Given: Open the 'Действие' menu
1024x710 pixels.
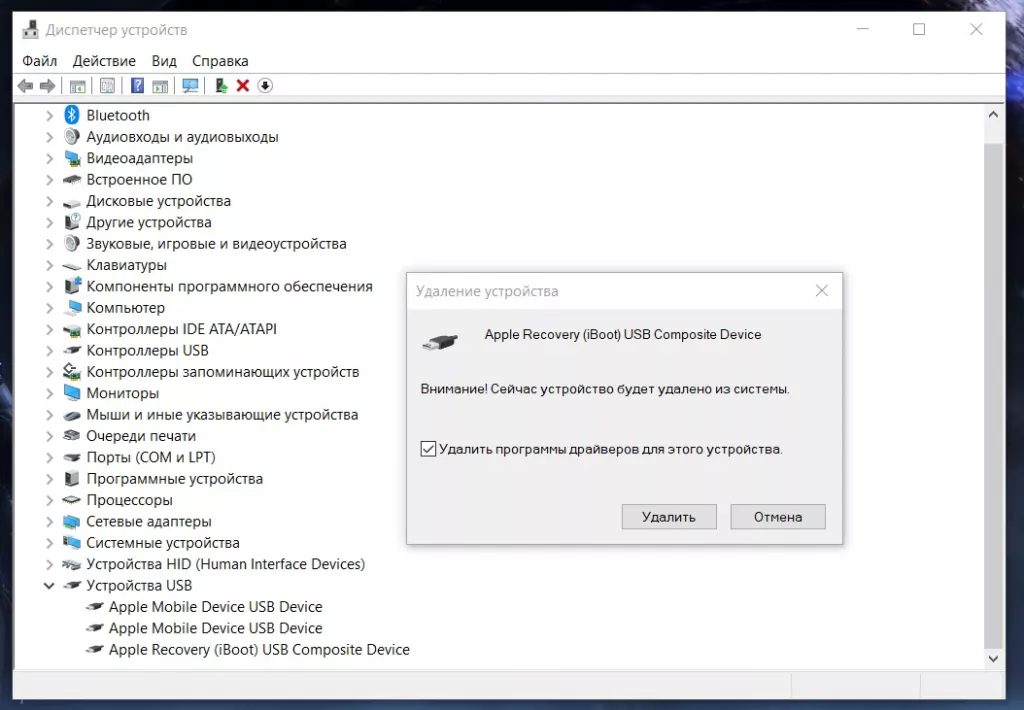Looking at the screenshot, I should click(x=104, y=61).
